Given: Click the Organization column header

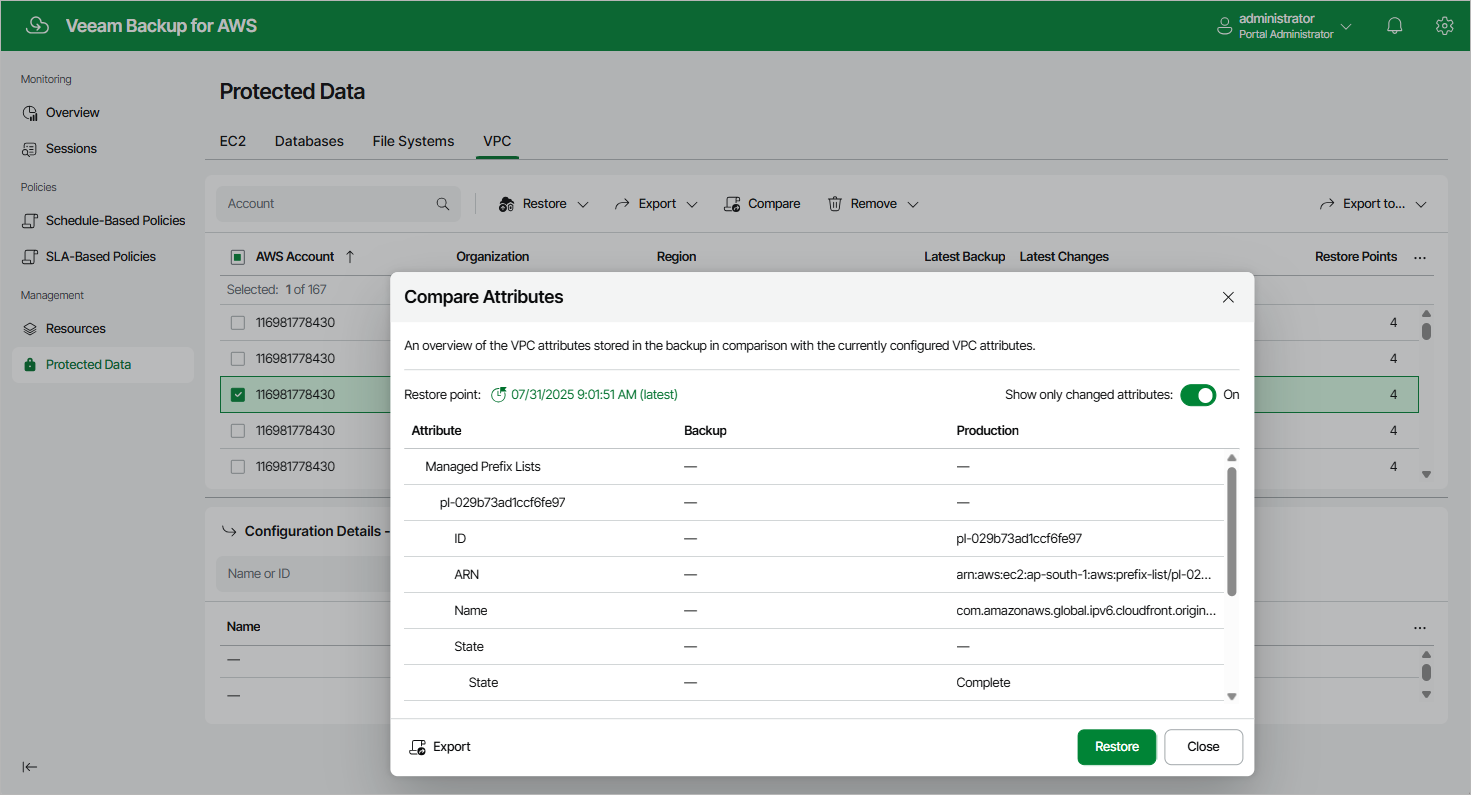Looking at the screenshot, I should pyautogui.click(x=493, y=257).
